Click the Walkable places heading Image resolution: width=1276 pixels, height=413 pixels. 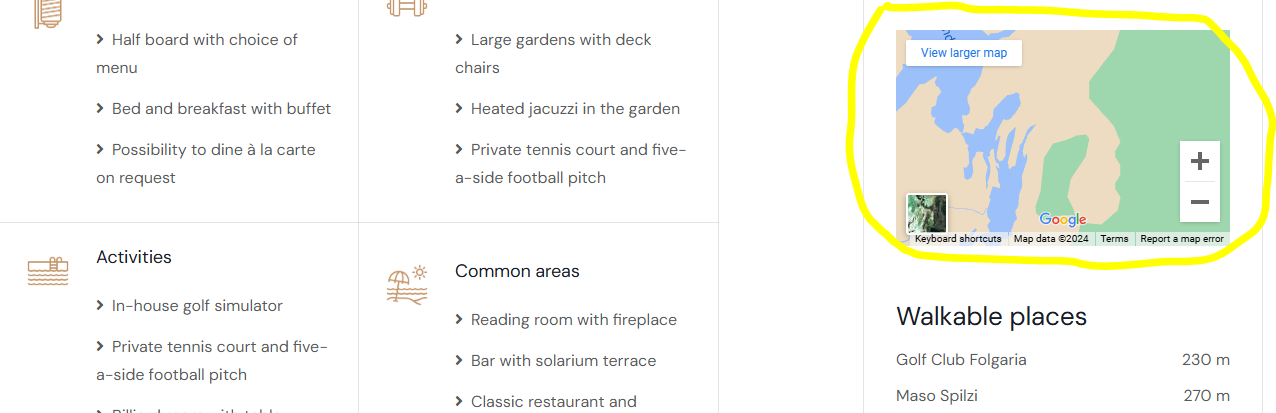tap(991, 317)
